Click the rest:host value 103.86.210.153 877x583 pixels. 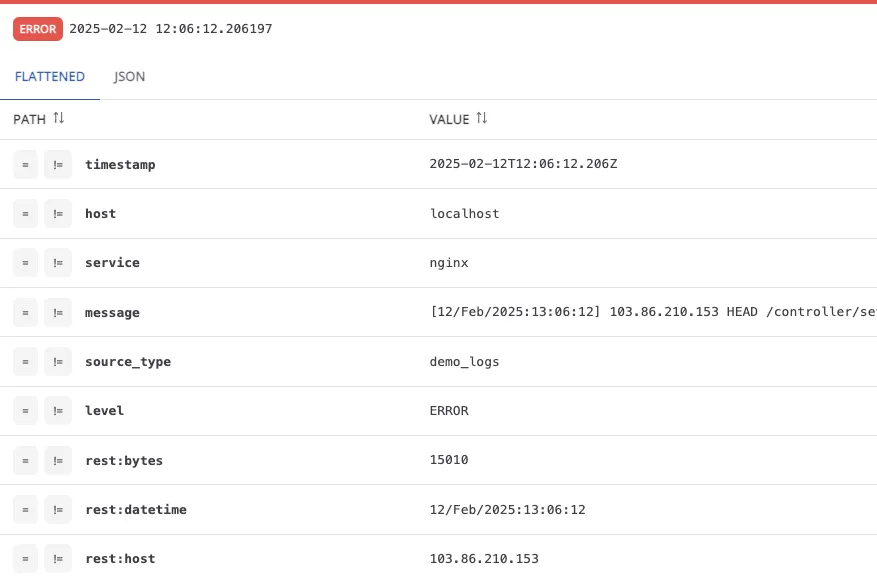484,558
